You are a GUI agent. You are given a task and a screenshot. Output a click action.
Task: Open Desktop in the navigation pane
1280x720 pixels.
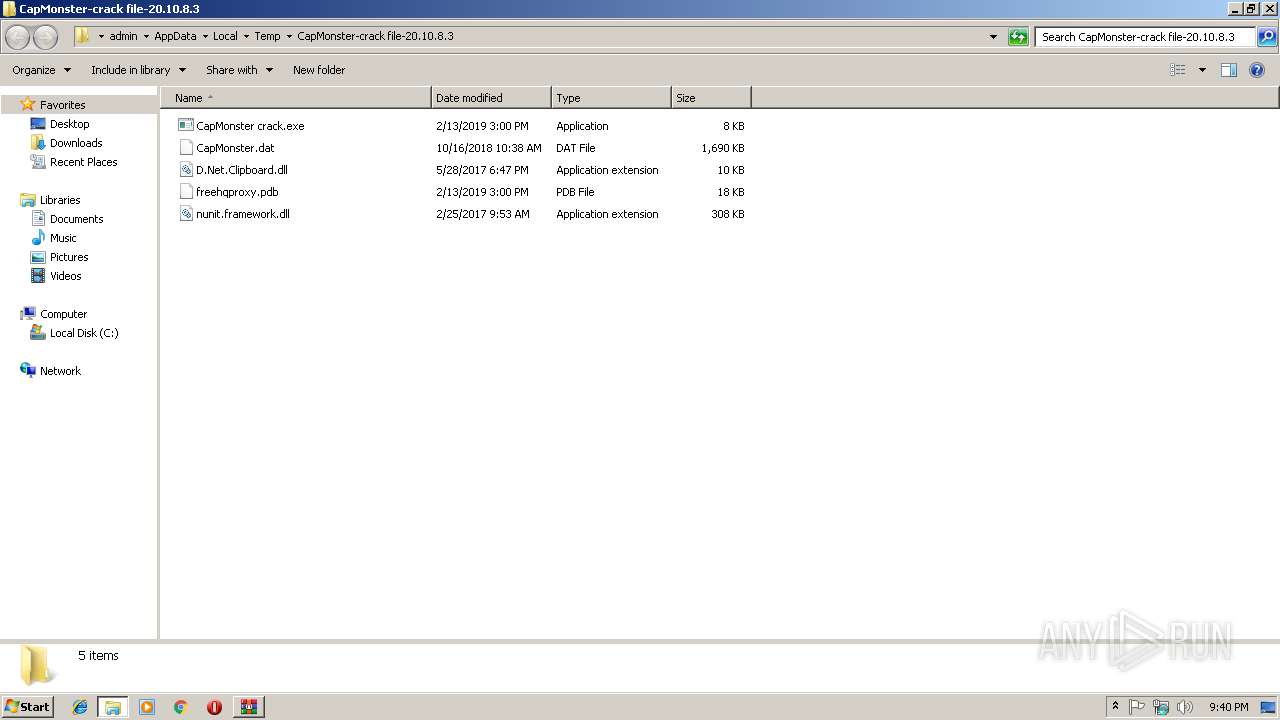pyautogui.click(x=69, y=124)
